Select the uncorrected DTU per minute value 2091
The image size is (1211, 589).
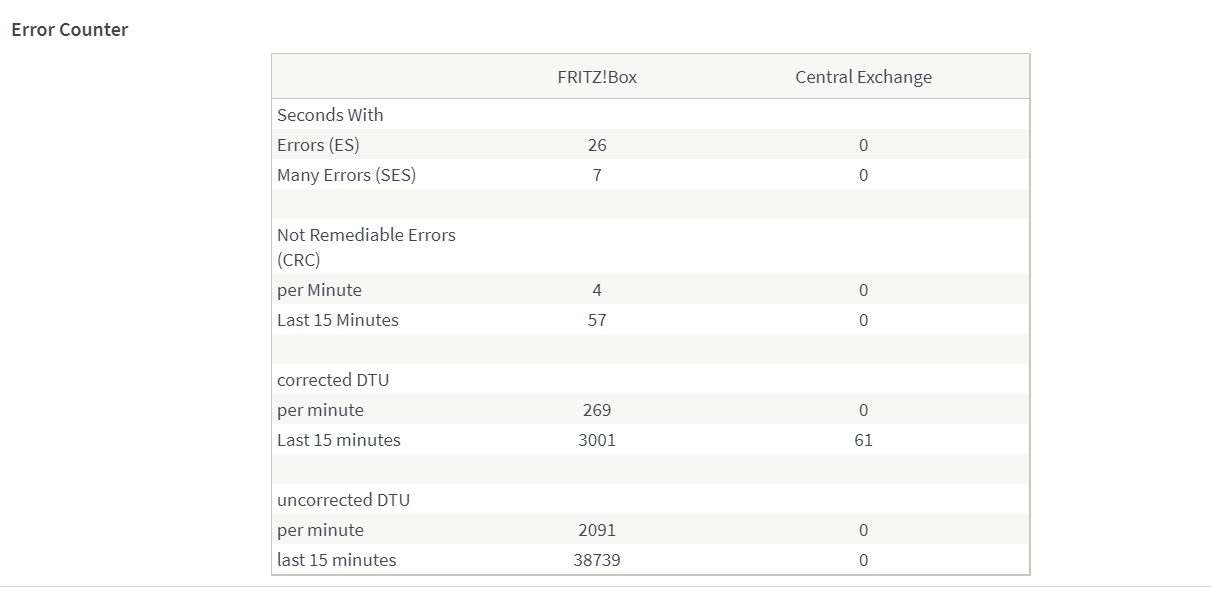pos(597,530)
